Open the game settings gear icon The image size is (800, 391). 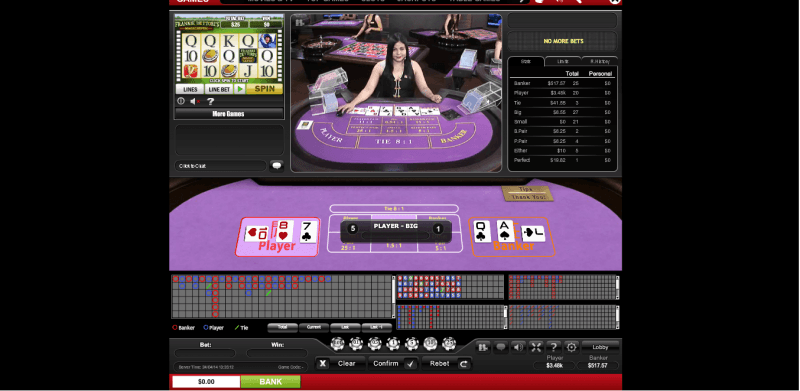tap(571, 347)
